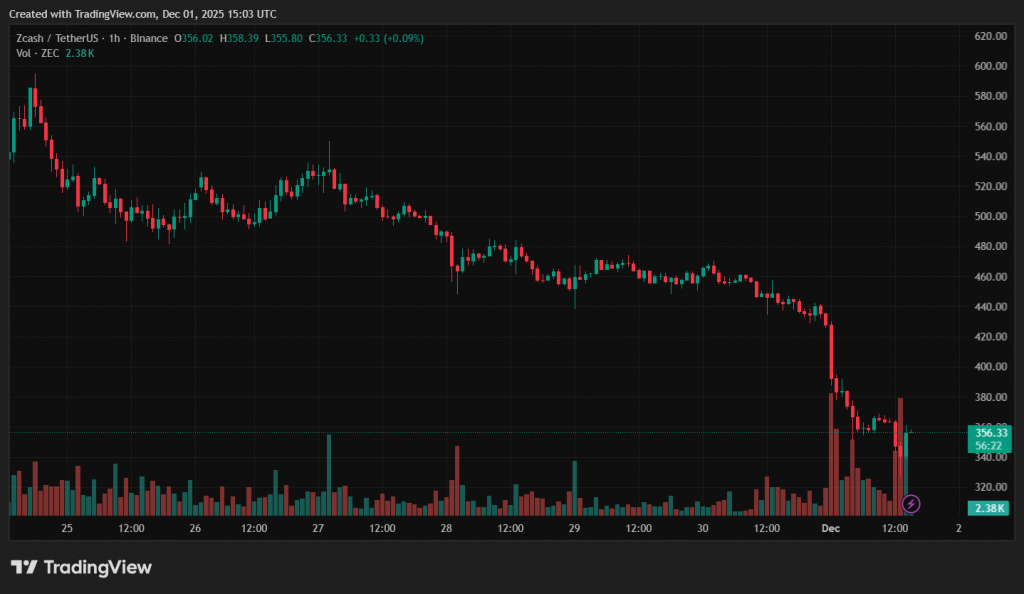Click the open price 356.02 in OHLC legend
Viewport: 1024px width, 594px height.
194,38
